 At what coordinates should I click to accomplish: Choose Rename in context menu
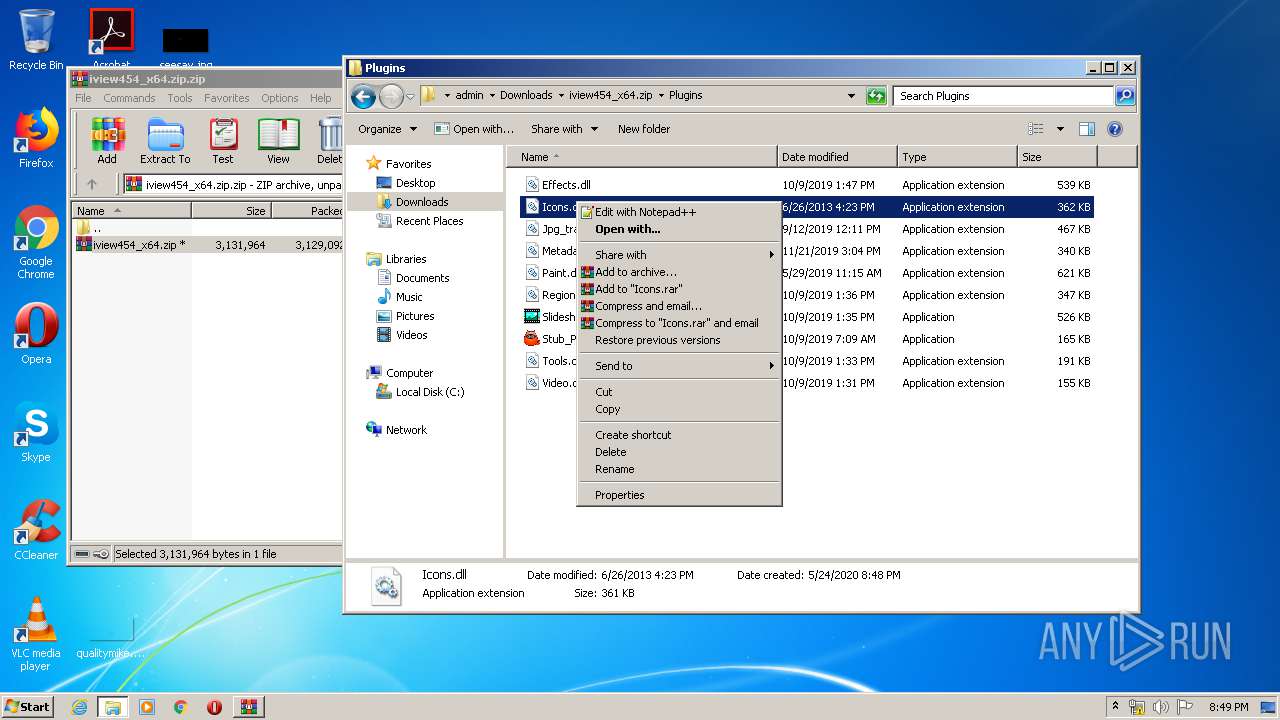coord(679,469)
